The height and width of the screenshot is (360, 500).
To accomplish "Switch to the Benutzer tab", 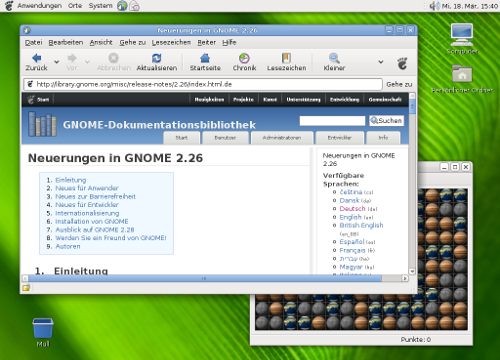I will pyautogui.click(x=225, y=138).
